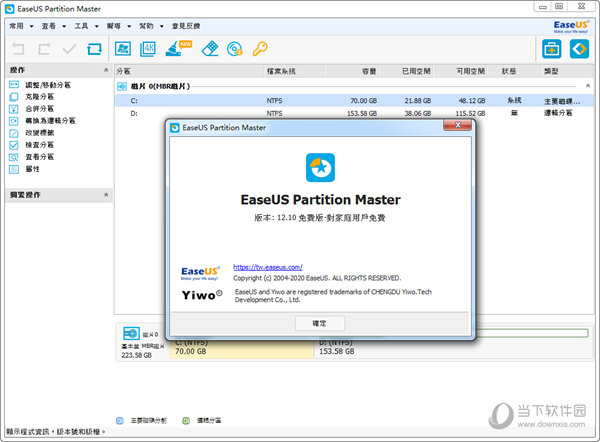Click the disk icon beside 磁片 0(MBR磁片)
This screenshot has height=442, width=600.
(x=122, y=86)
